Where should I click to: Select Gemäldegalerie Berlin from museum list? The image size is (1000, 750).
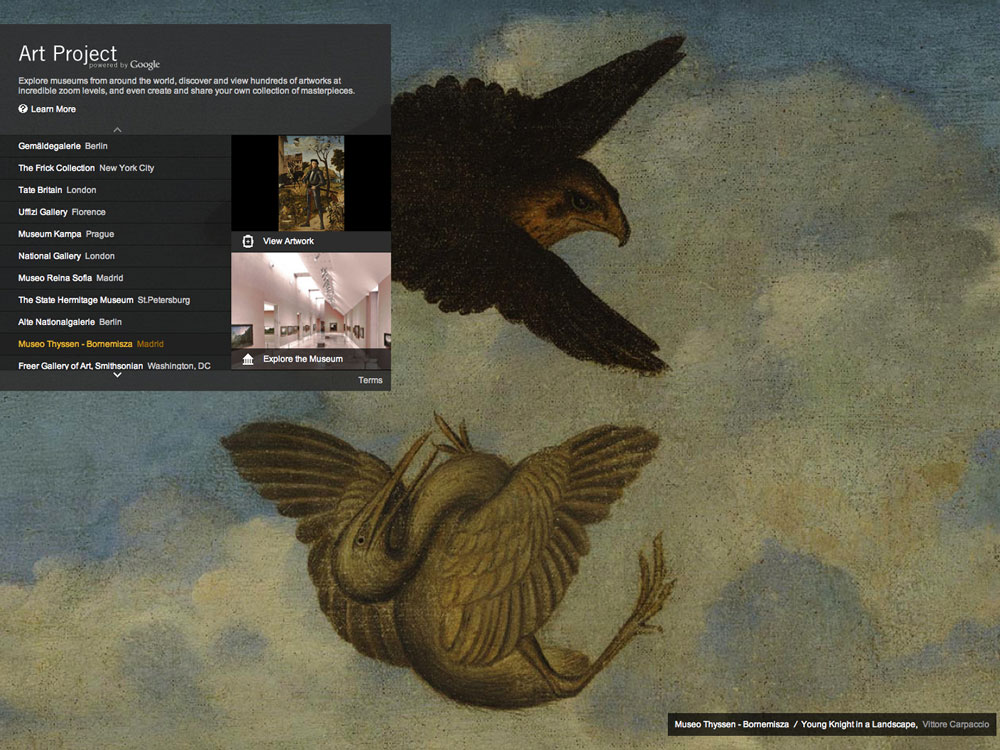coord(115,146)
